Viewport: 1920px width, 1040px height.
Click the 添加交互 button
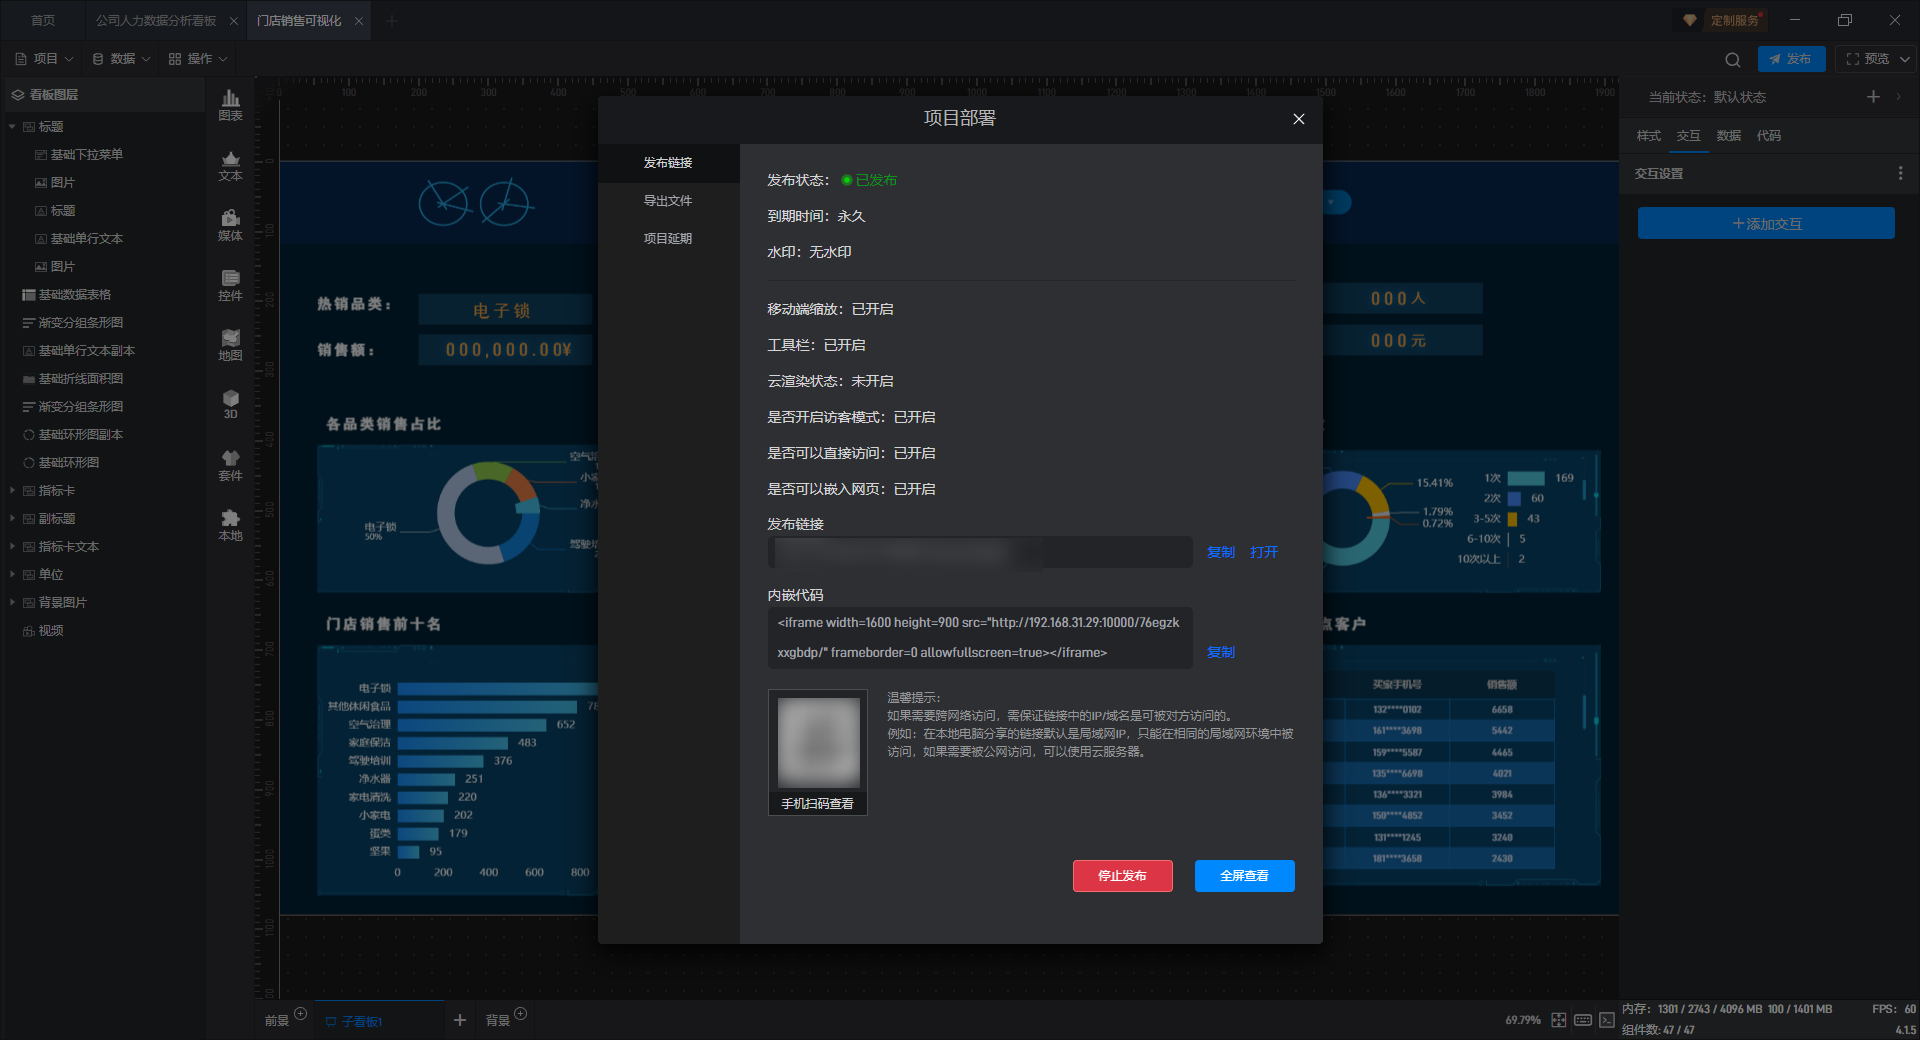click(1766, 224)
